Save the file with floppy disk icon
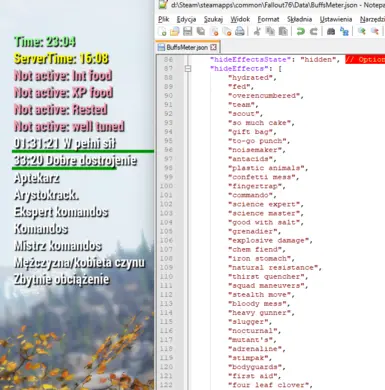385x390 pixels. point(188,32)
